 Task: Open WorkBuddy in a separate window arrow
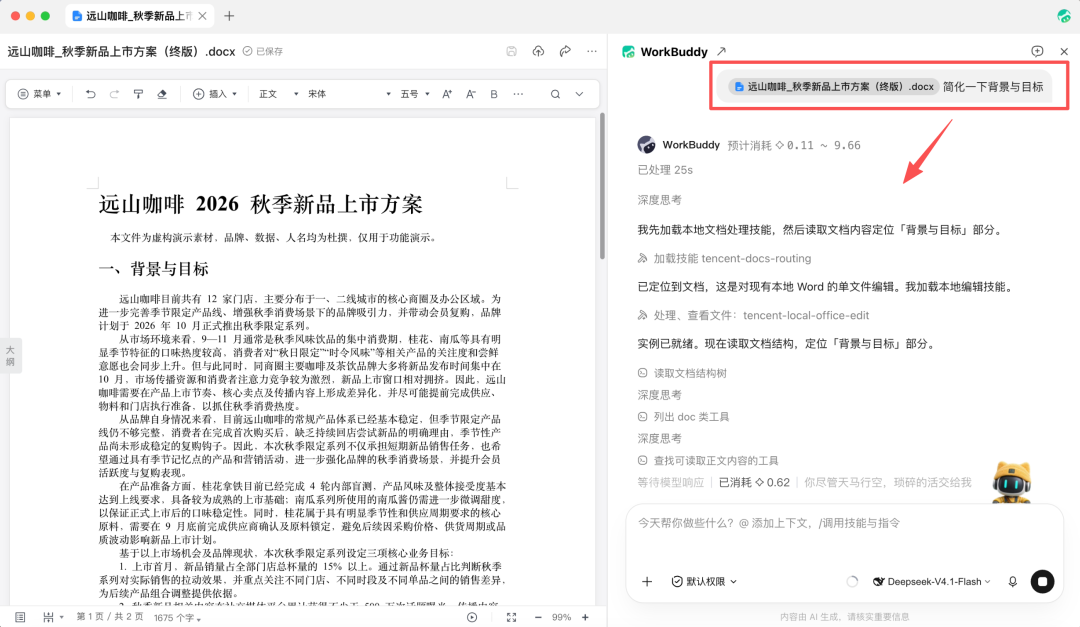[721, 51]
